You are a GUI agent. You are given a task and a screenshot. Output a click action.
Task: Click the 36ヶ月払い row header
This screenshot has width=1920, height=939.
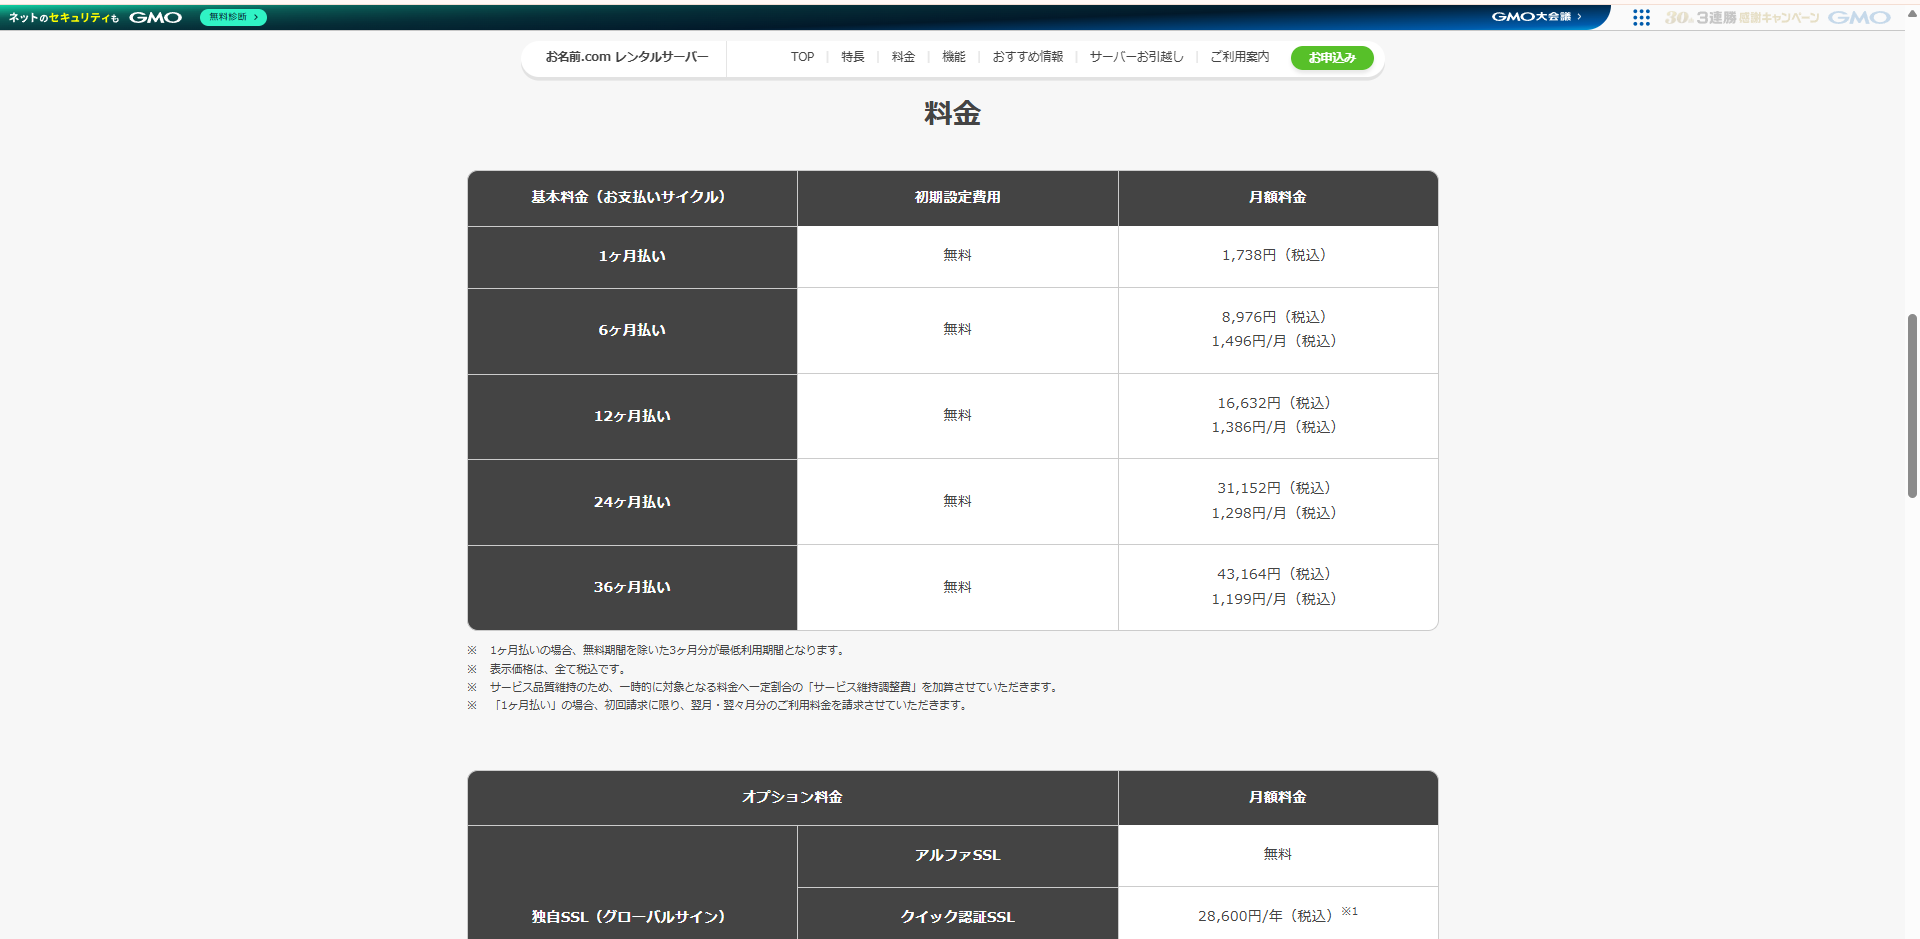click(x=632, y=587)
